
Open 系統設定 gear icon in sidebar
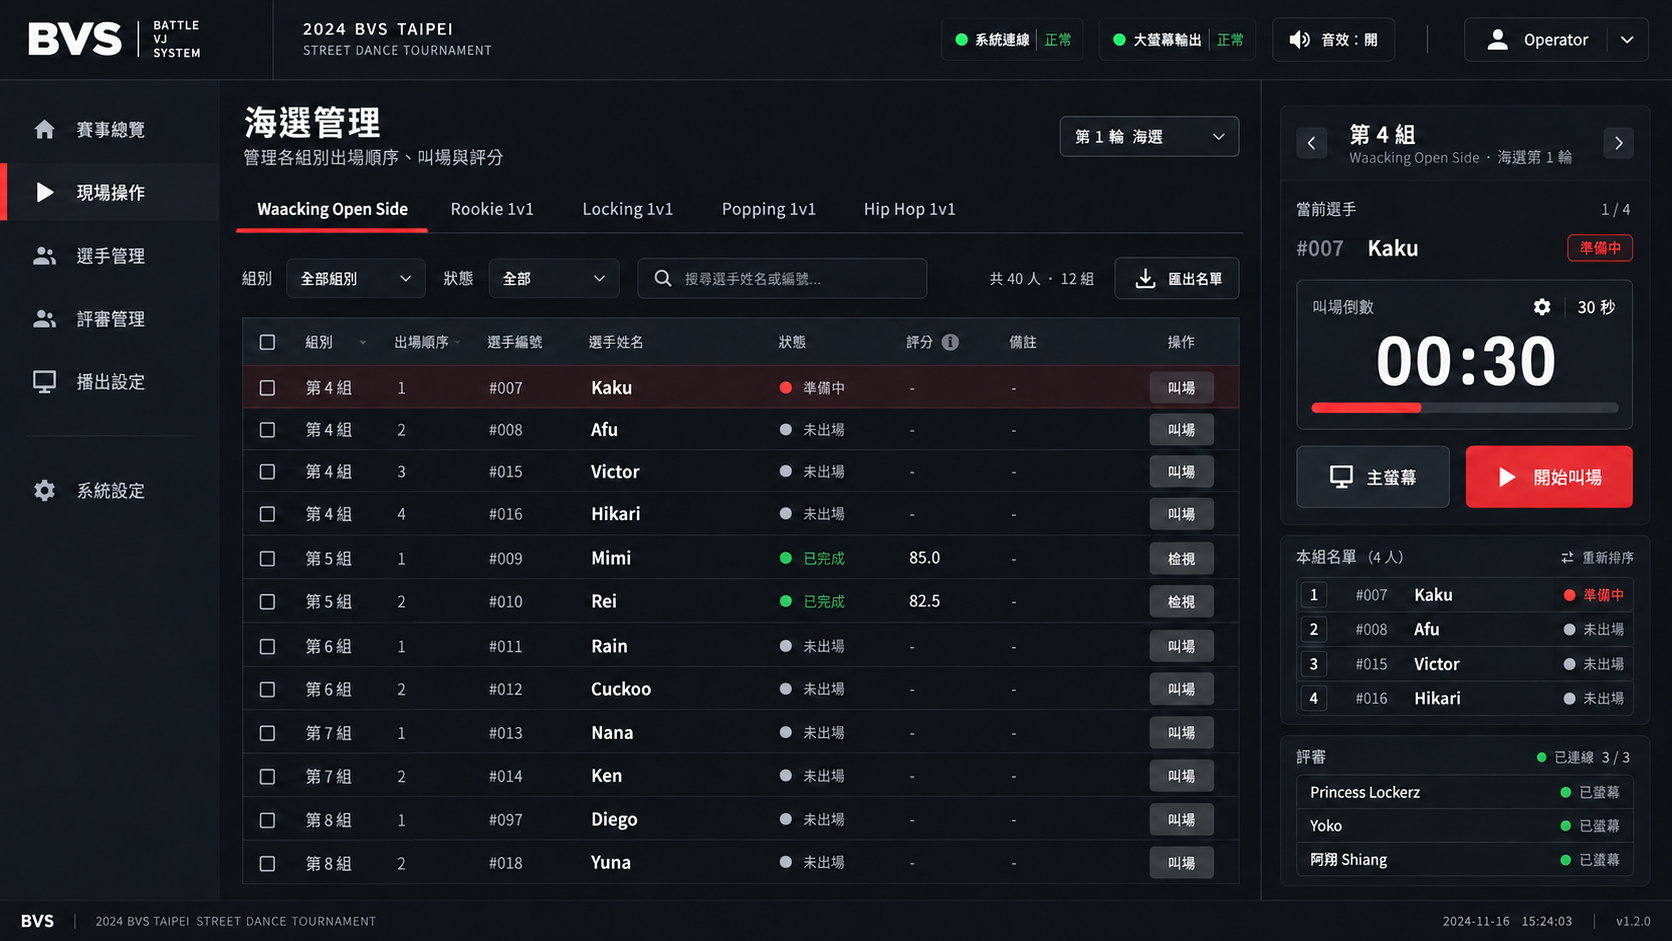click(x=44, y=491)
